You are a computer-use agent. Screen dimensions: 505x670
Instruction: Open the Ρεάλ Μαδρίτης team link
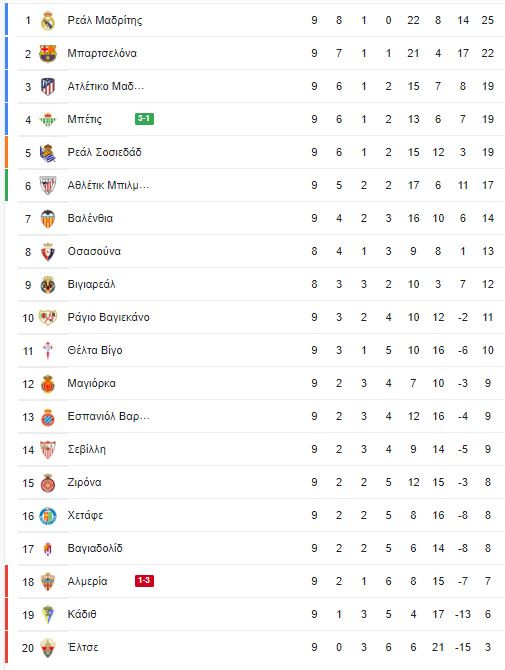tap(105, 21)
